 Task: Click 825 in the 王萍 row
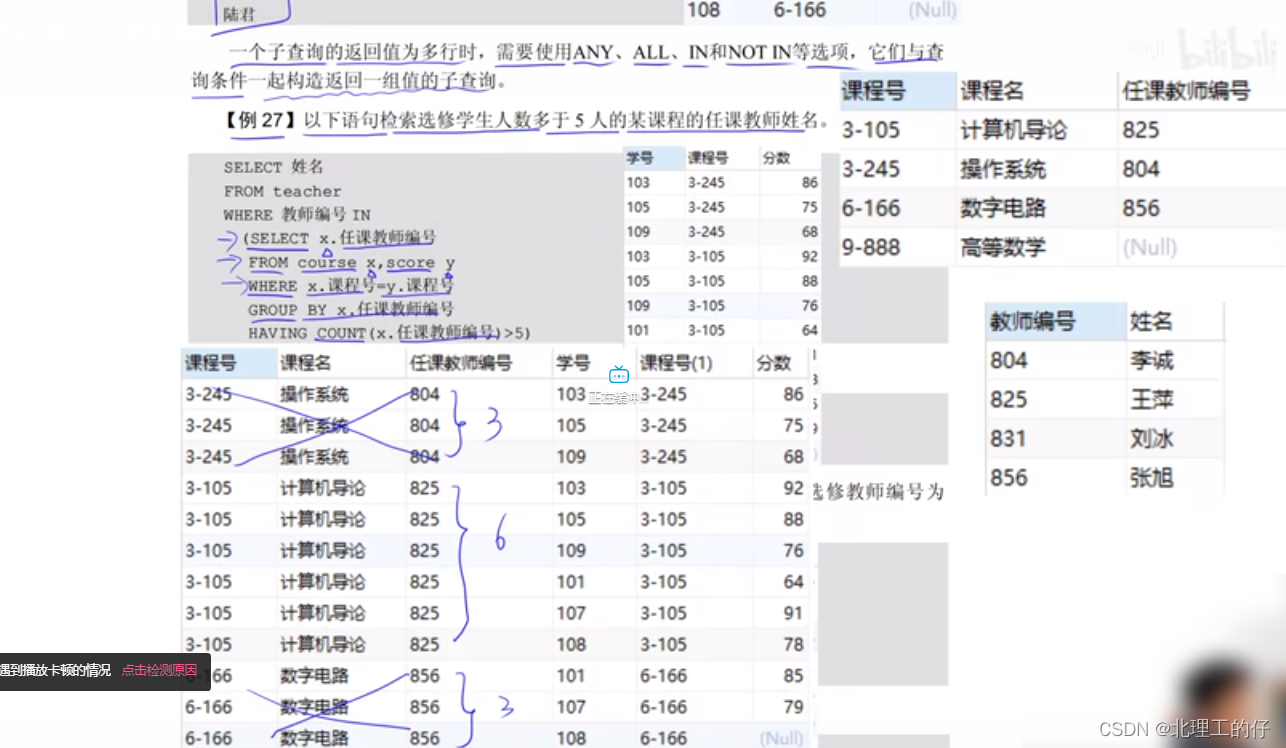pos(1008,400)
